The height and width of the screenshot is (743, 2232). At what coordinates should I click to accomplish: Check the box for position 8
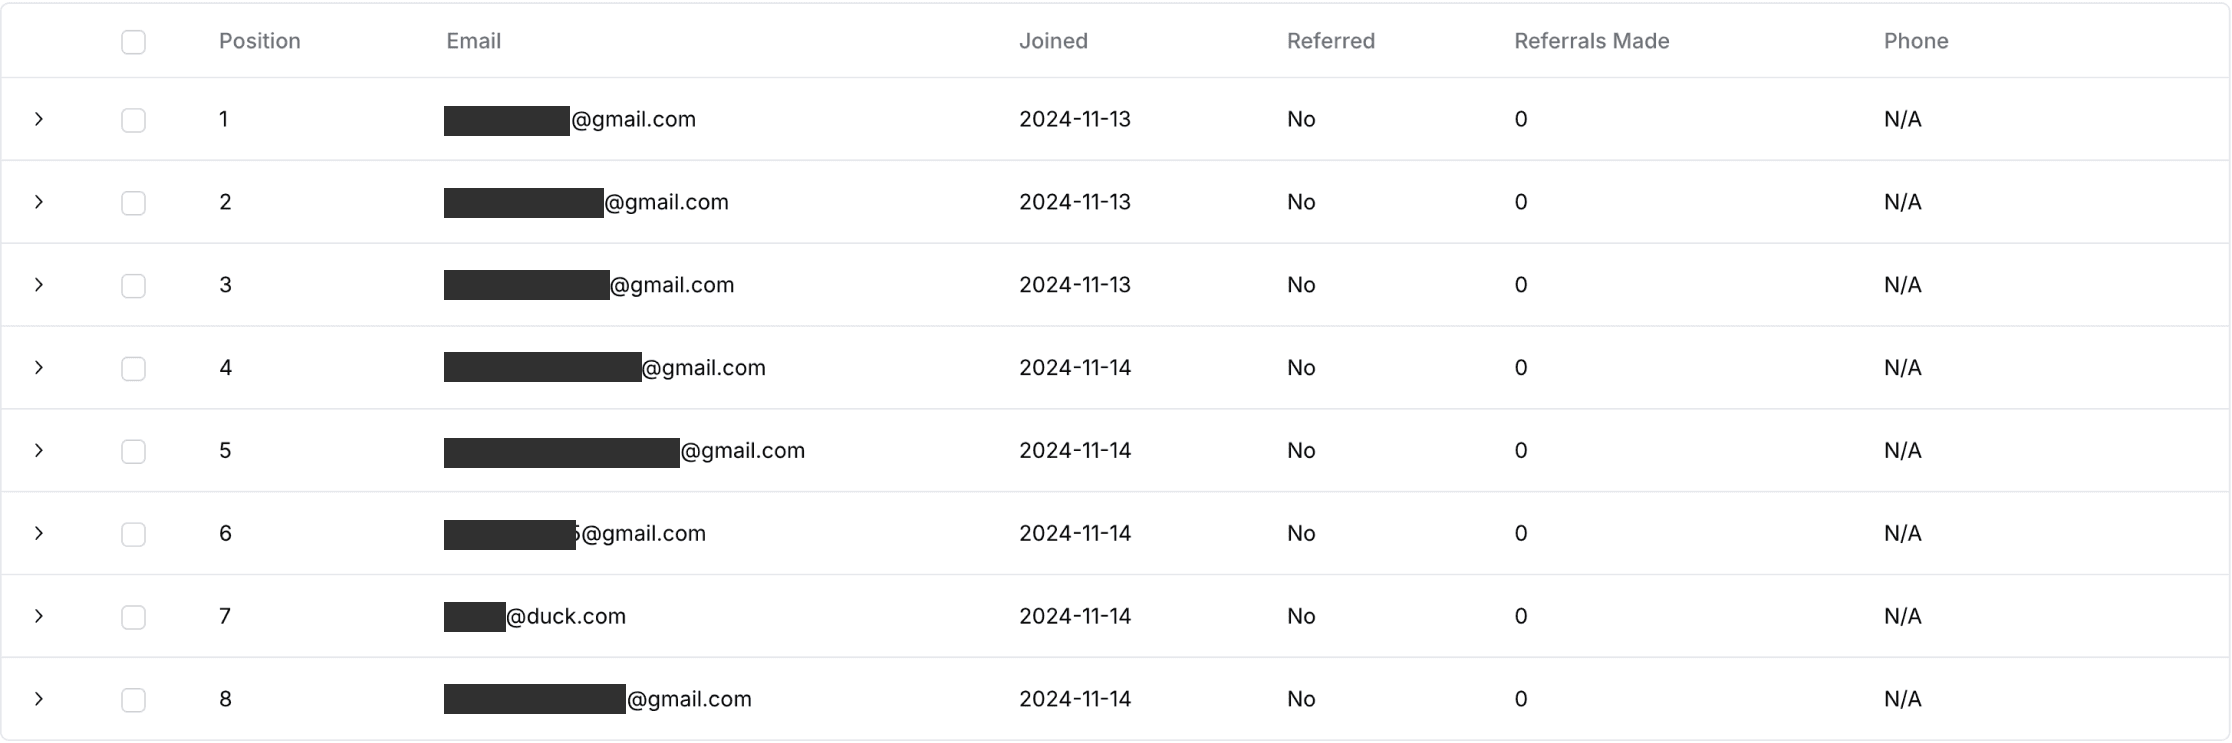click(x=133, y=700)
